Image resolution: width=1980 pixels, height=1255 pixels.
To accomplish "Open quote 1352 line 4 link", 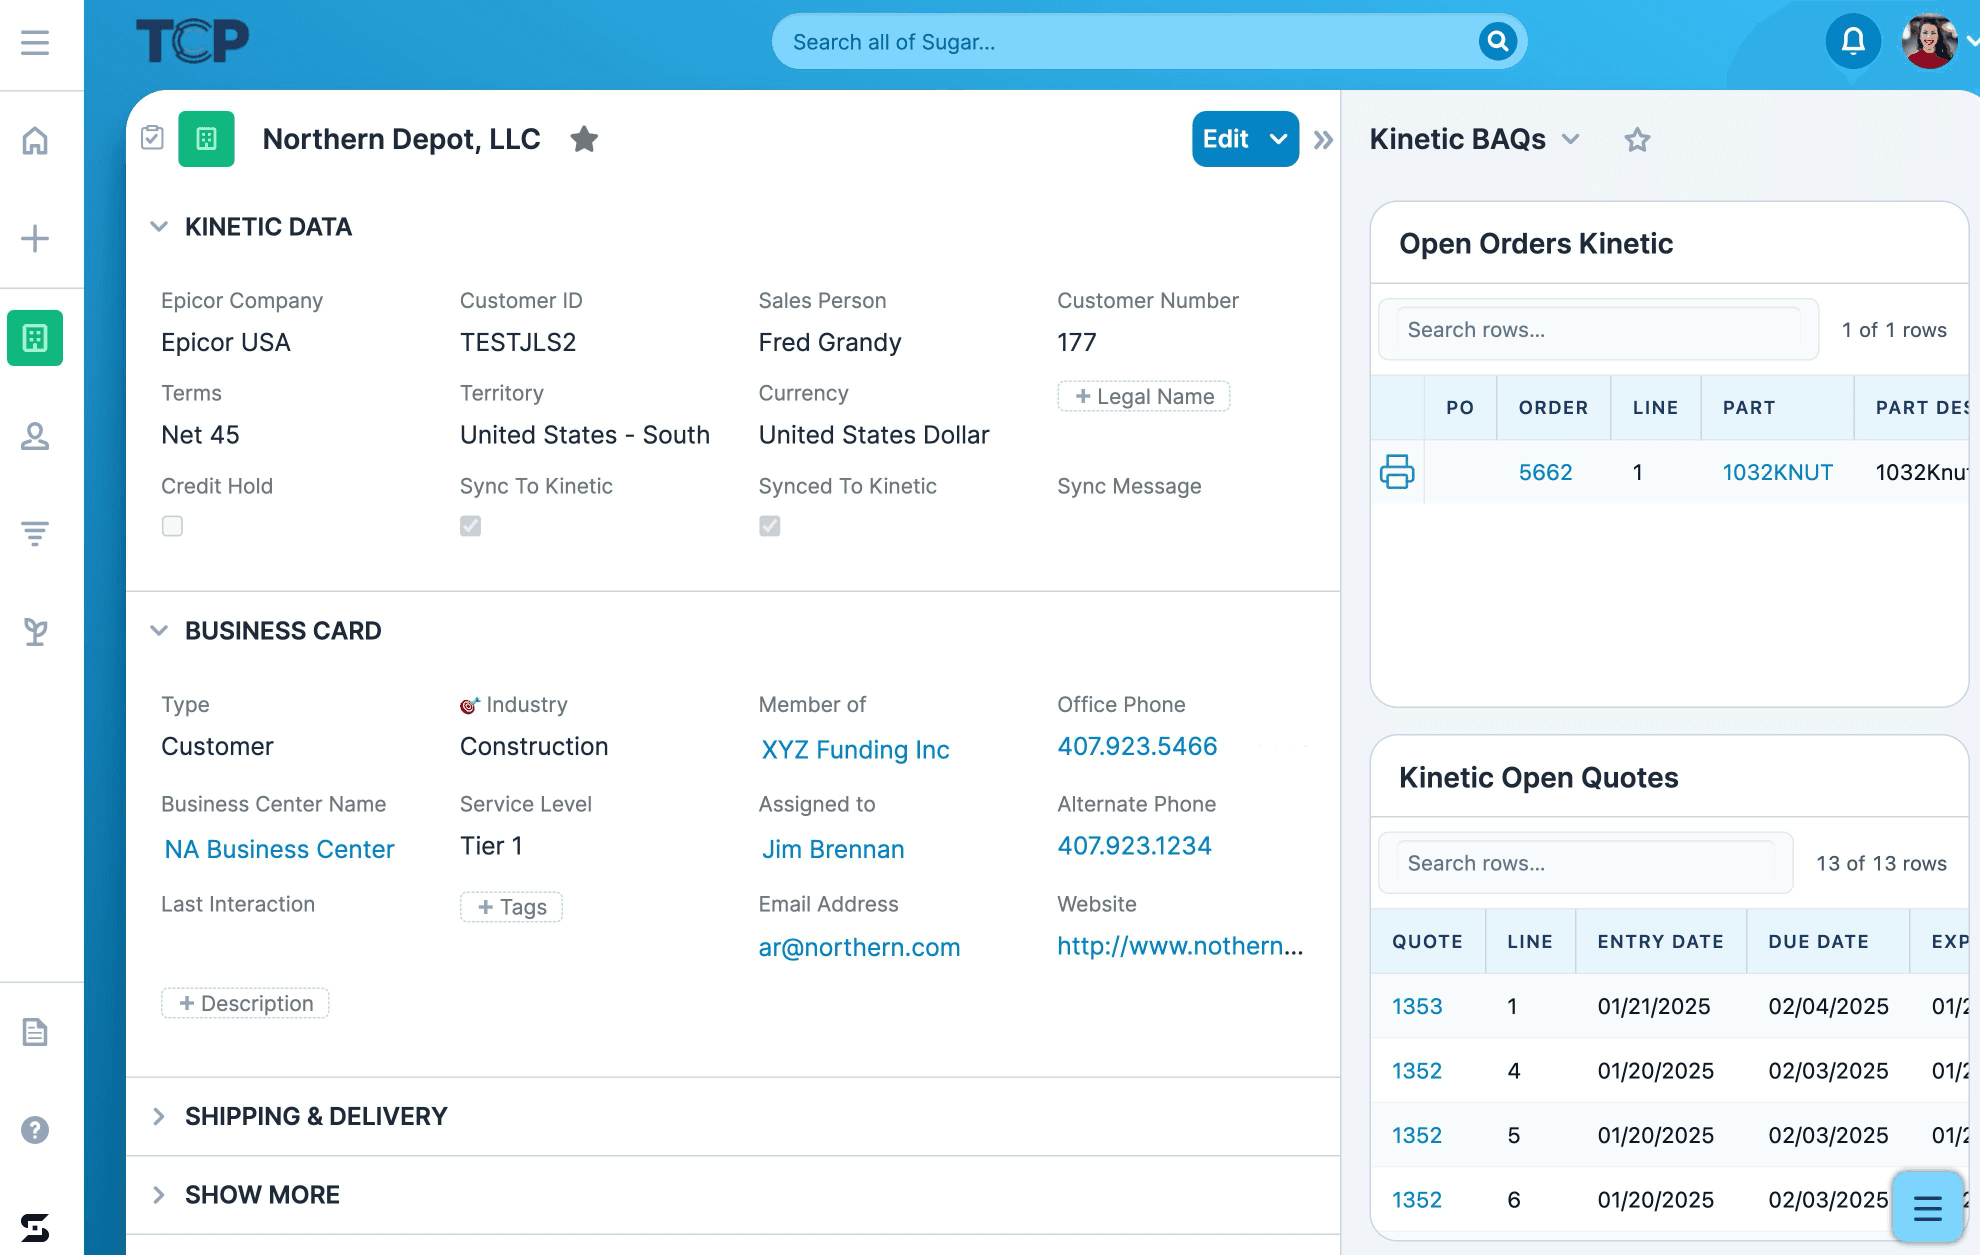I will click(x=1417, y=1071).
